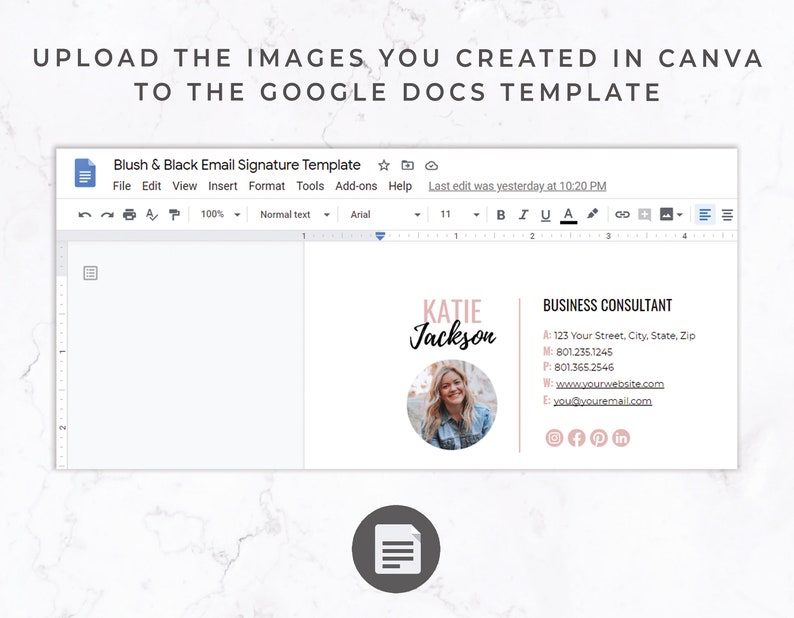This screenshot has width=794, height=618.
Task: Open the you@youremail.com link
Action: (x=603, y=401)
